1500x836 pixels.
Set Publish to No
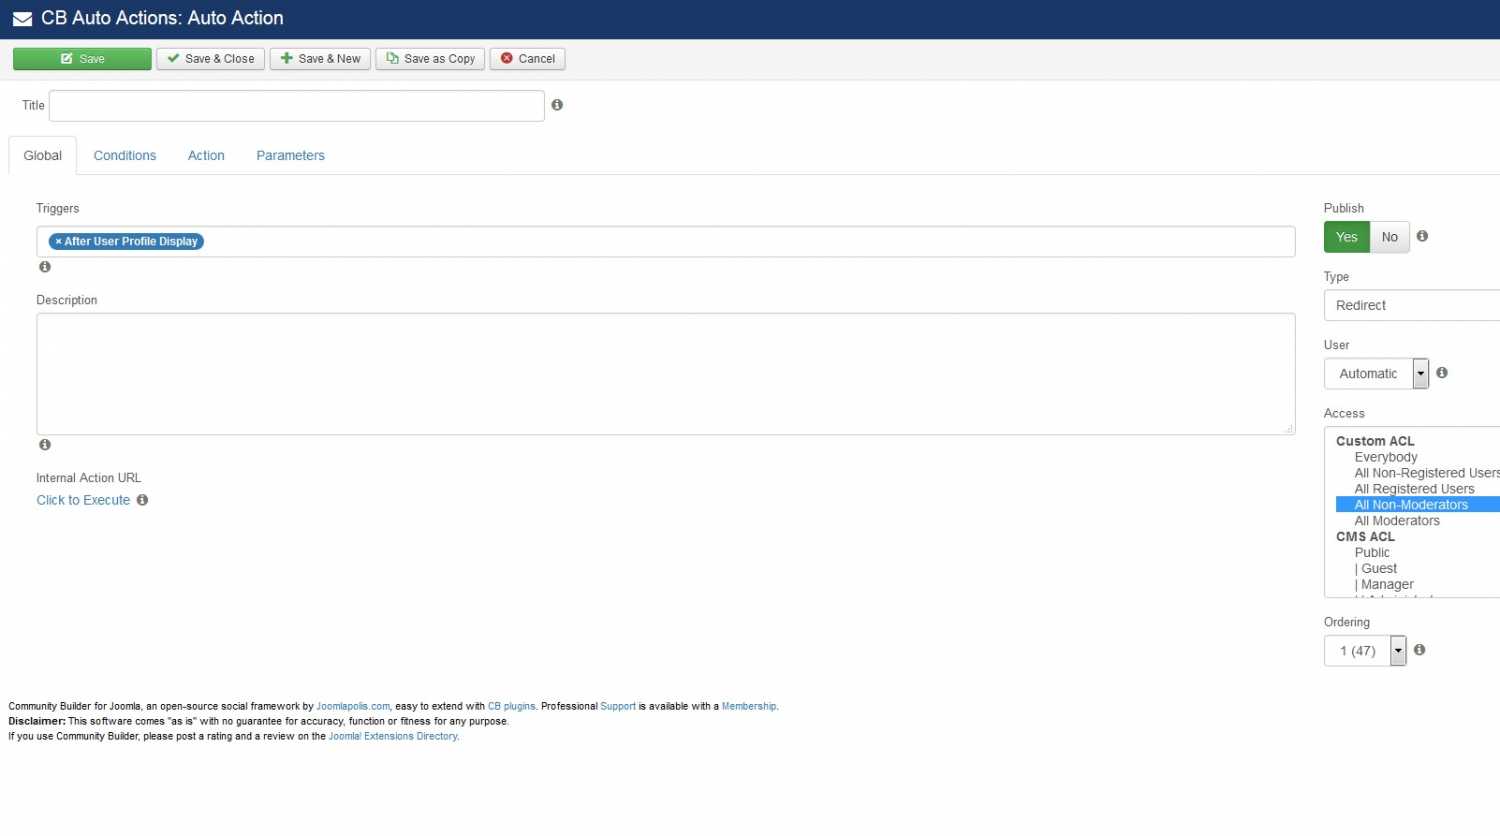pos(1390,237)
